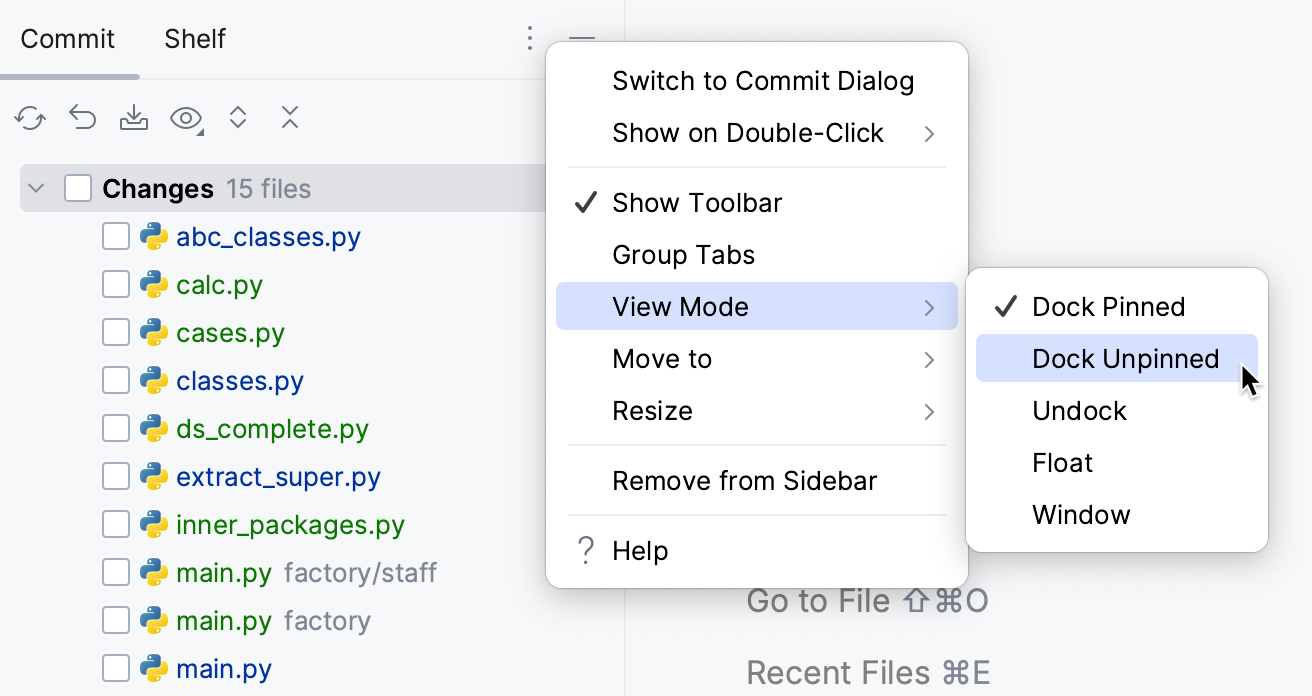
Task: Expand all nodes using the toolbar icon
Action: pos(238,117)
